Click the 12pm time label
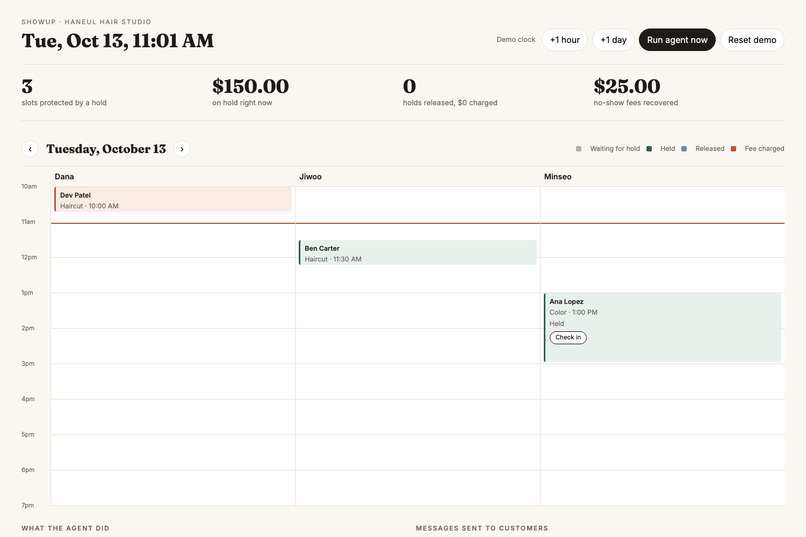Viewport: 806px width, 537px height. (x=29, y=257)
